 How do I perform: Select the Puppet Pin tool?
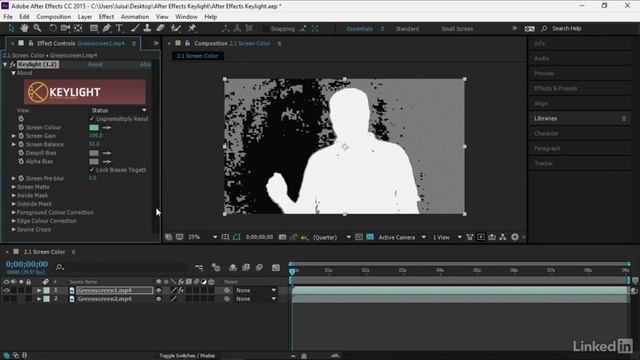tap(192, 28)
